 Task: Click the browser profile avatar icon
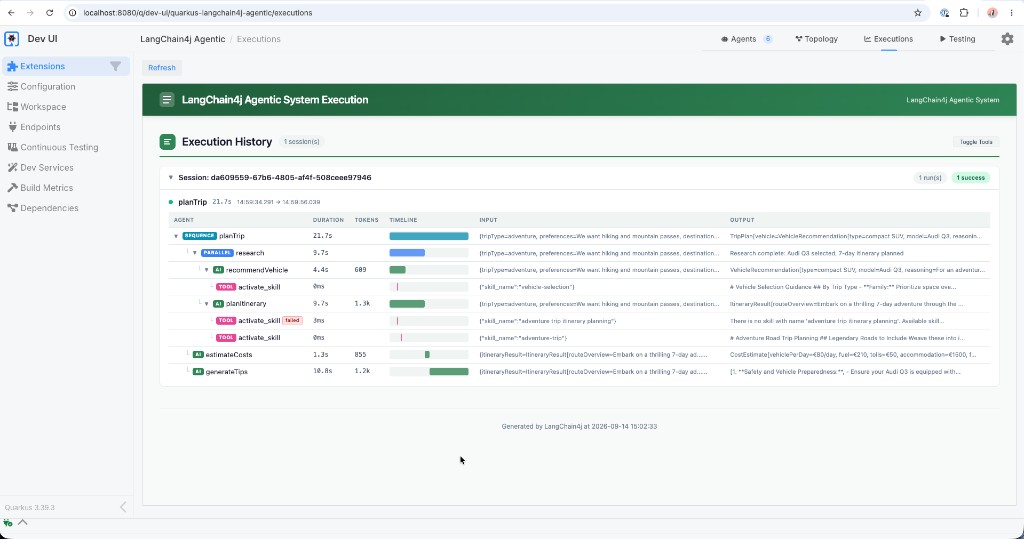coord(992,12)
